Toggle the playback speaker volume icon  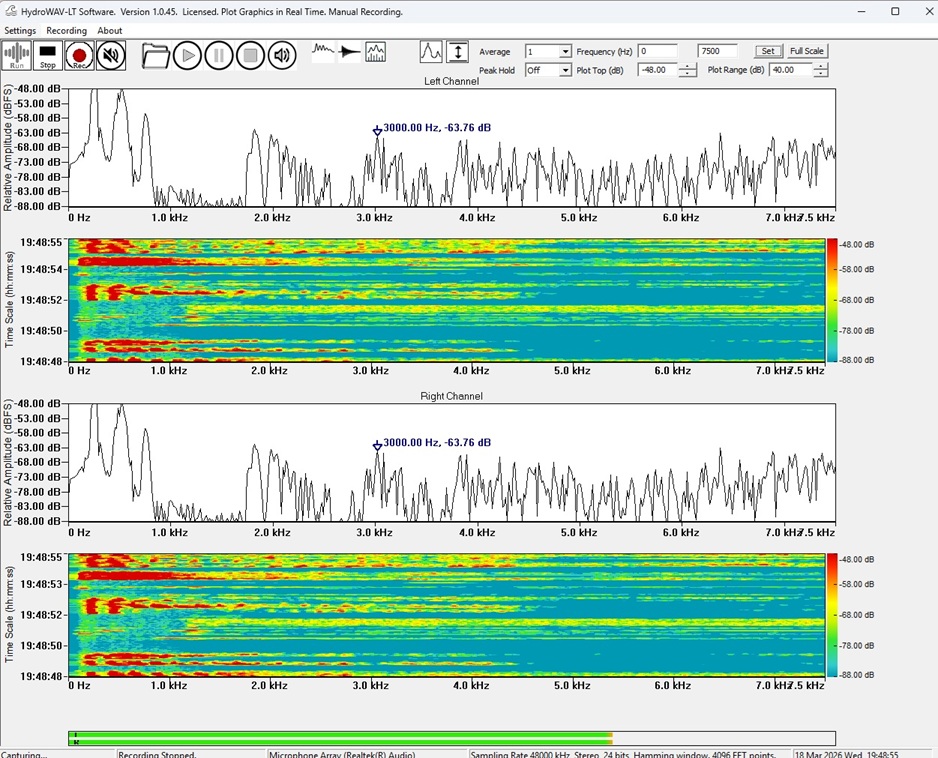282,56
